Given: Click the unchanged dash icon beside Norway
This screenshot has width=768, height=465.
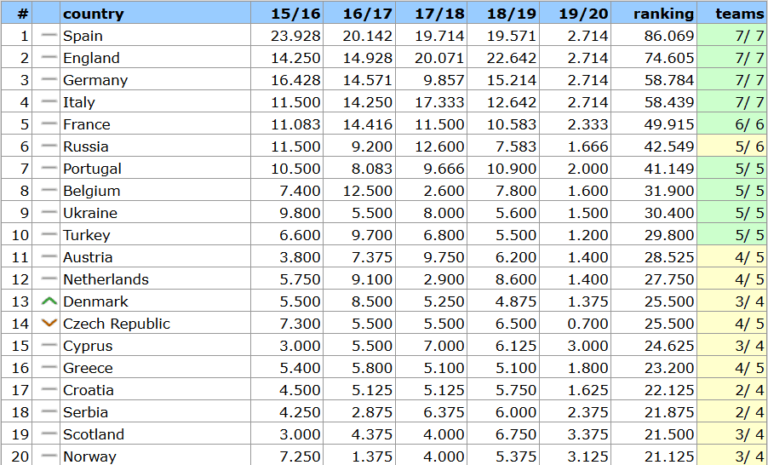Looking at the screenshot, I should (x=48, y=456).
